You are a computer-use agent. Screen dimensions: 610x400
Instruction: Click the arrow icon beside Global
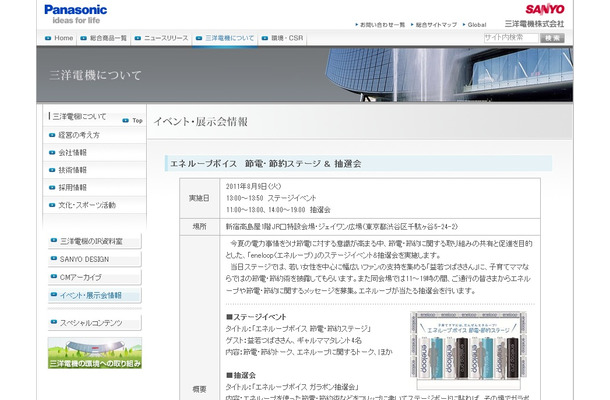(464, 25)
